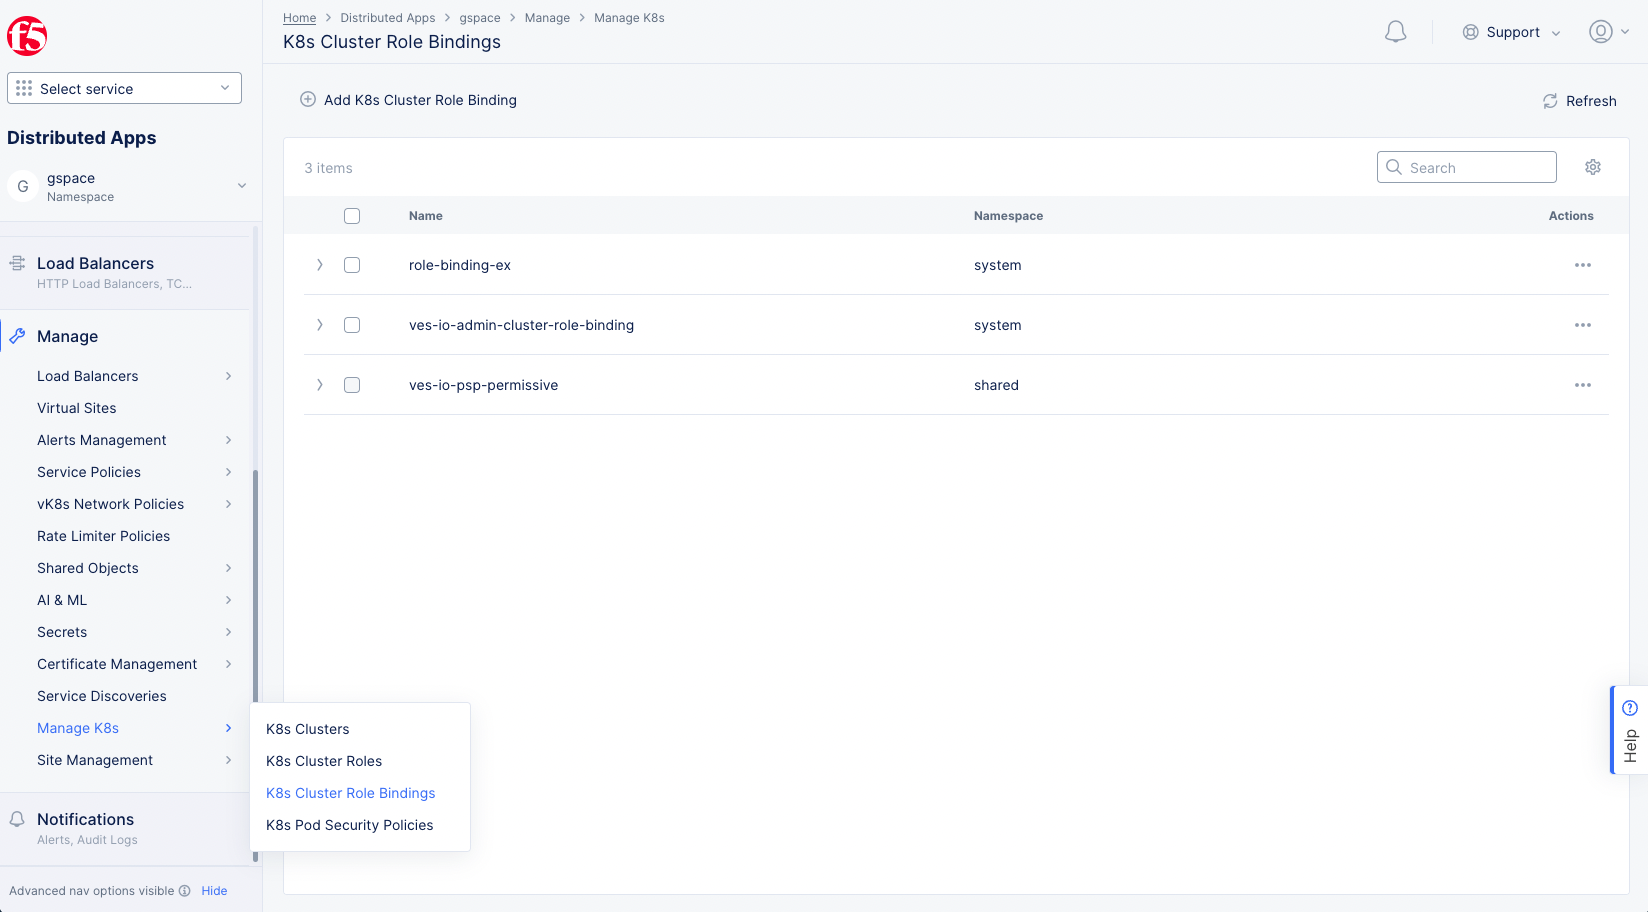Open the notifications bell

point(1395,31)
